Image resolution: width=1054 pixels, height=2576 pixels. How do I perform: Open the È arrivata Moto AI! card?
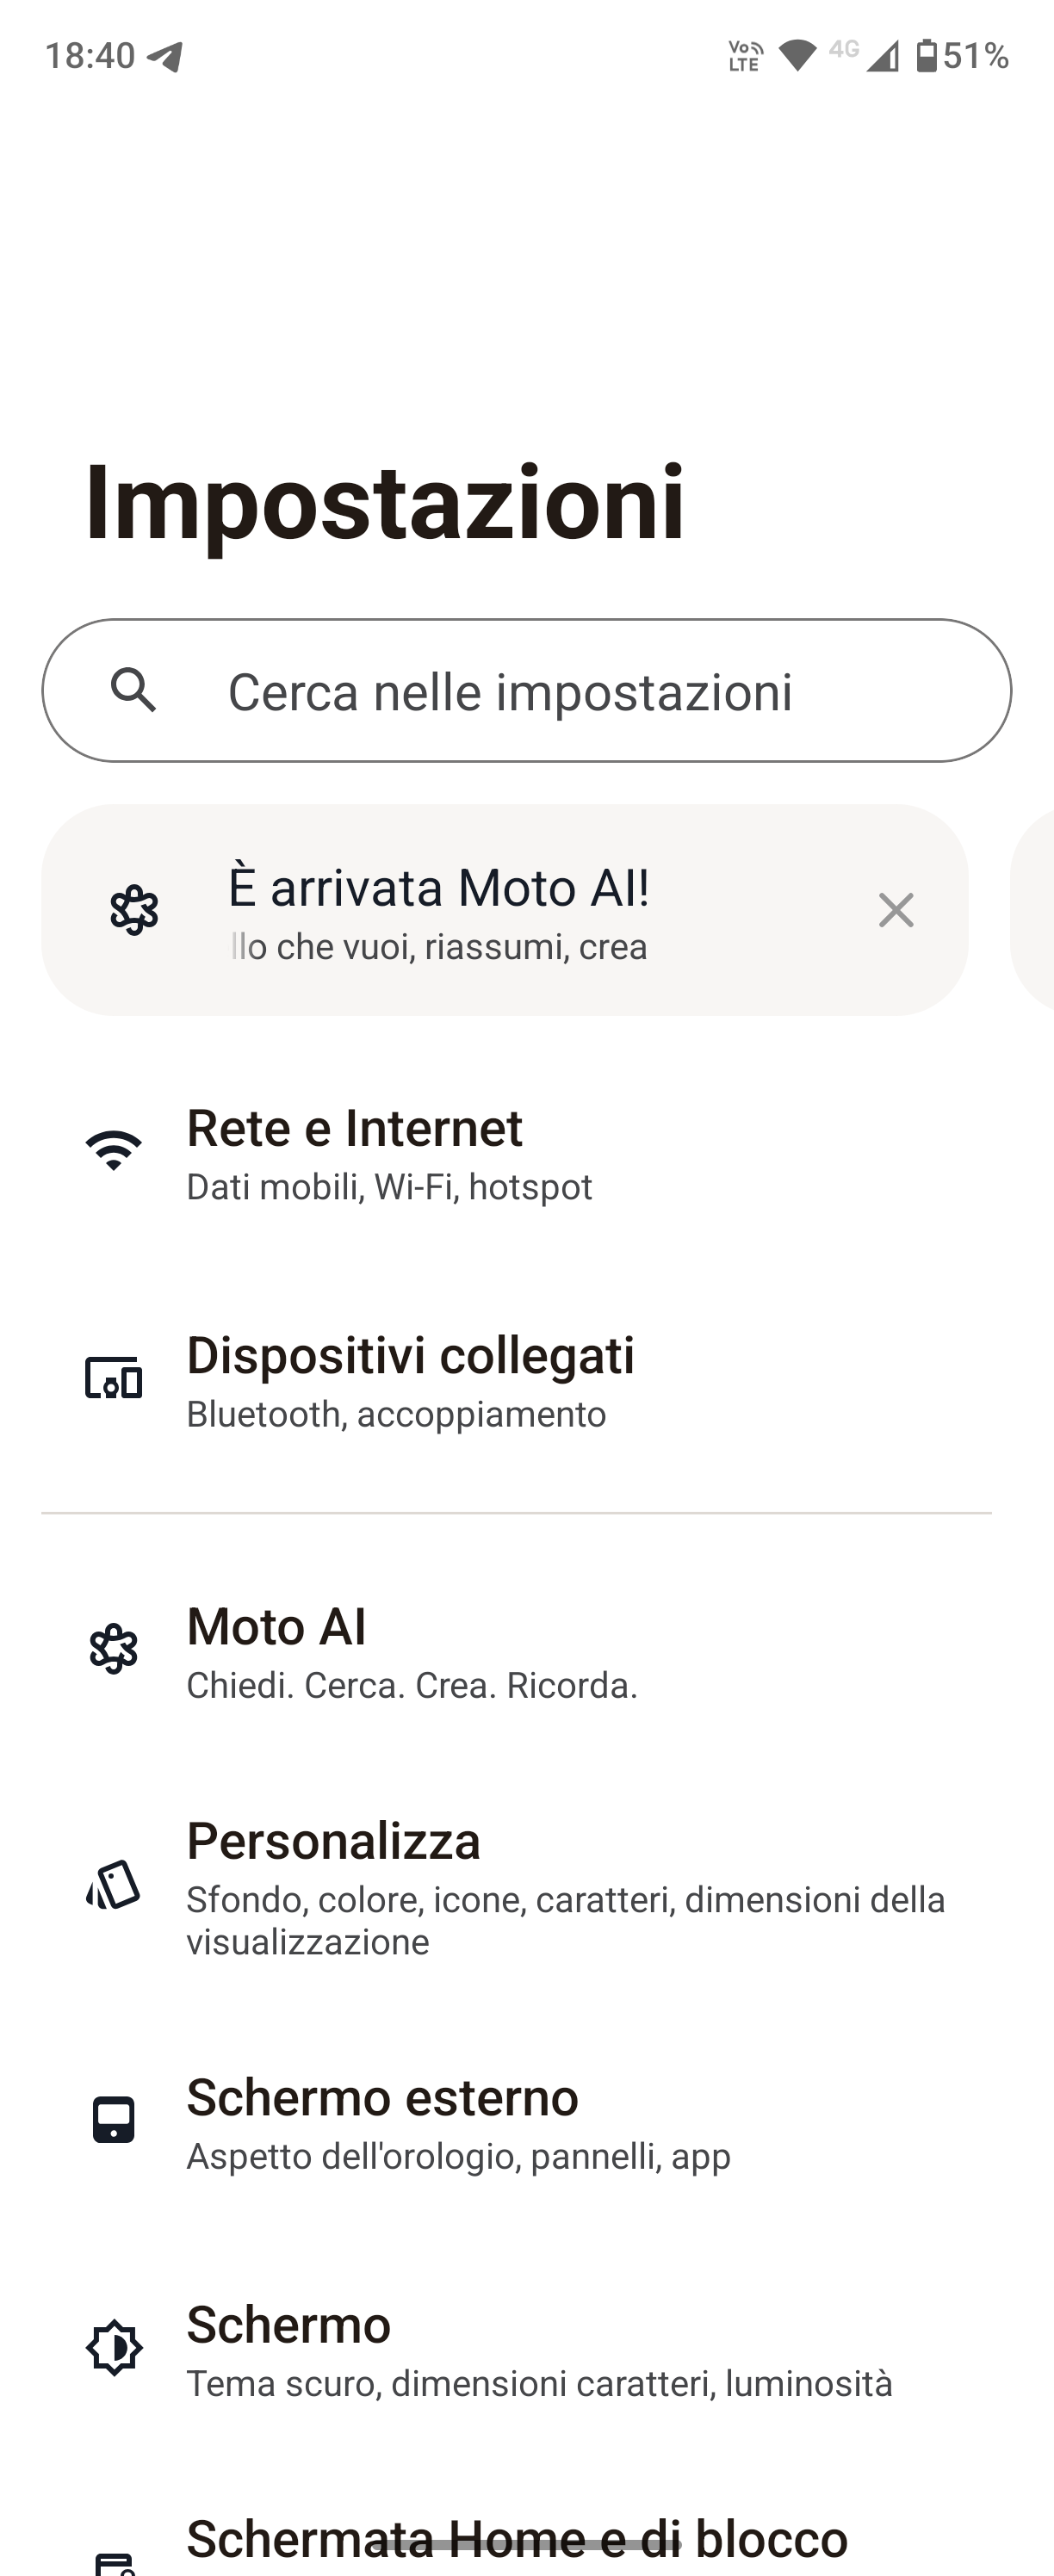(x=505, y=910)
